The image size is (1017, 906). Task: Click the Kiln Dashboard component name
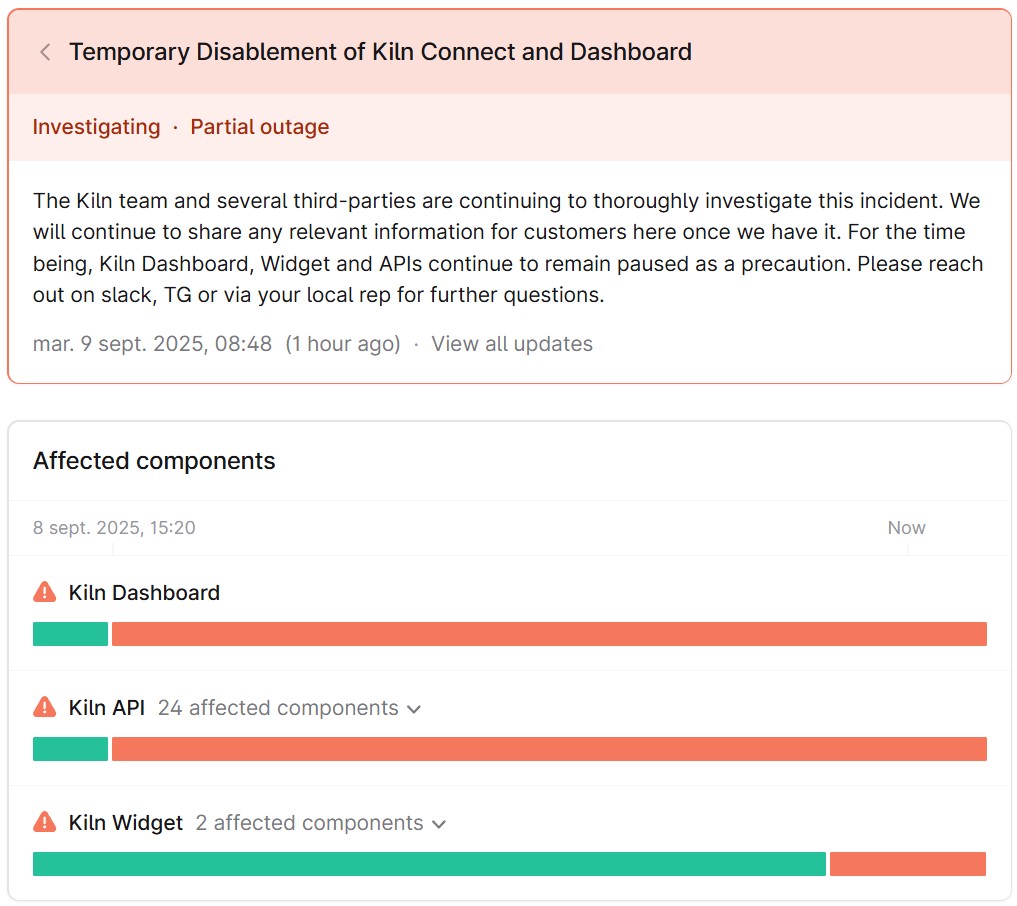144,593
